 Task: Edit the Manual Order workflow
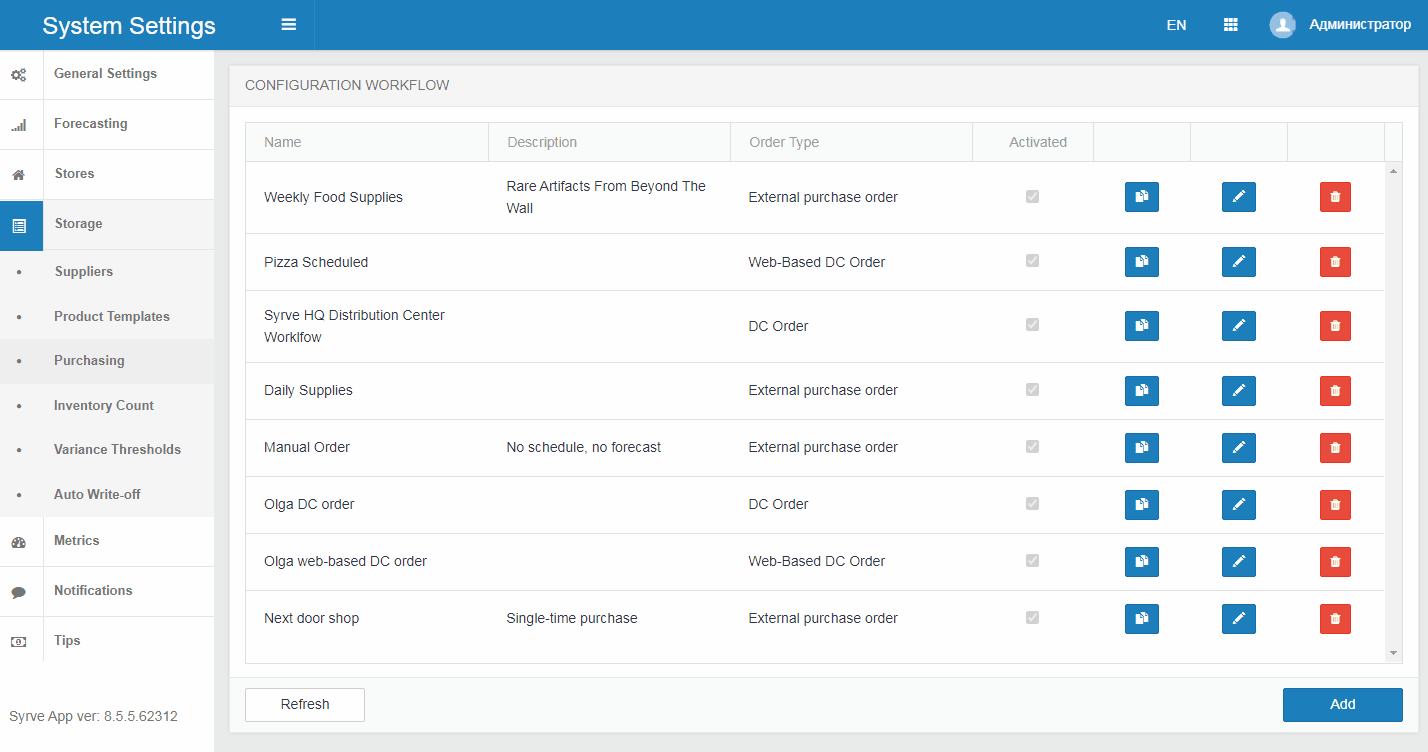1238,447
